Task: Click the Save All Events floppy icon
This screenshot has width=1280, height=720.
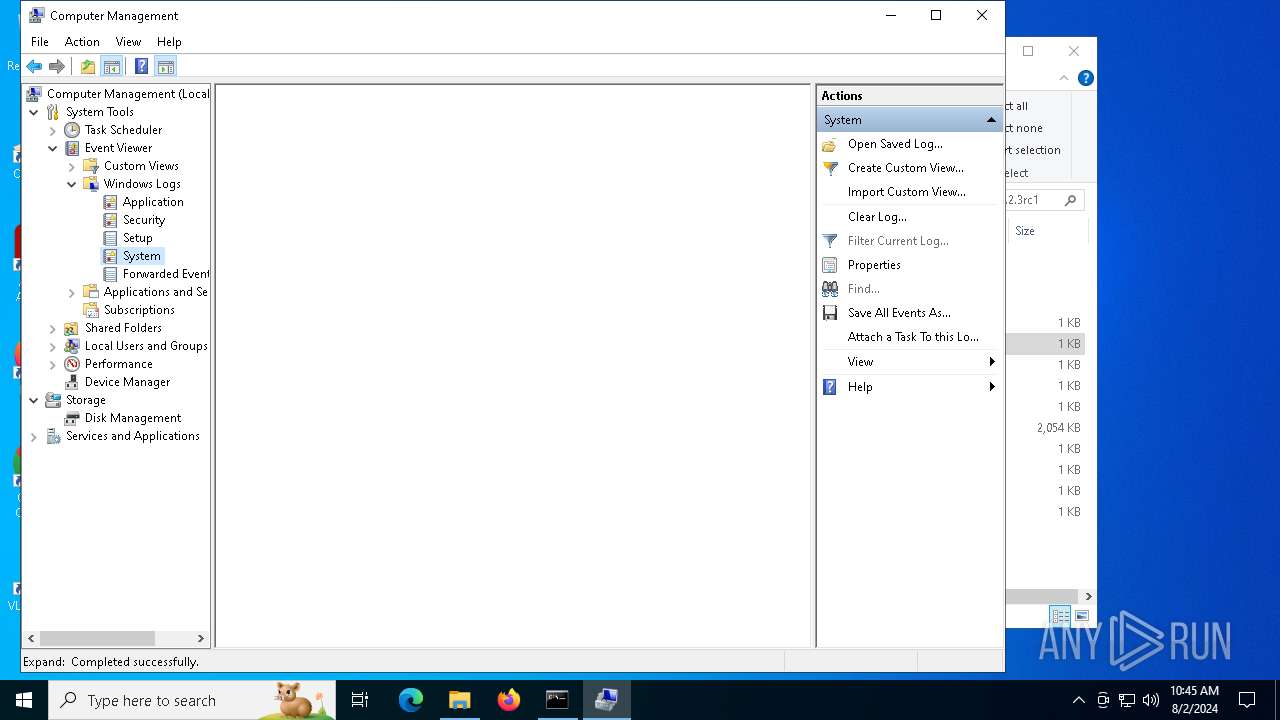Action: click(829, 313)
